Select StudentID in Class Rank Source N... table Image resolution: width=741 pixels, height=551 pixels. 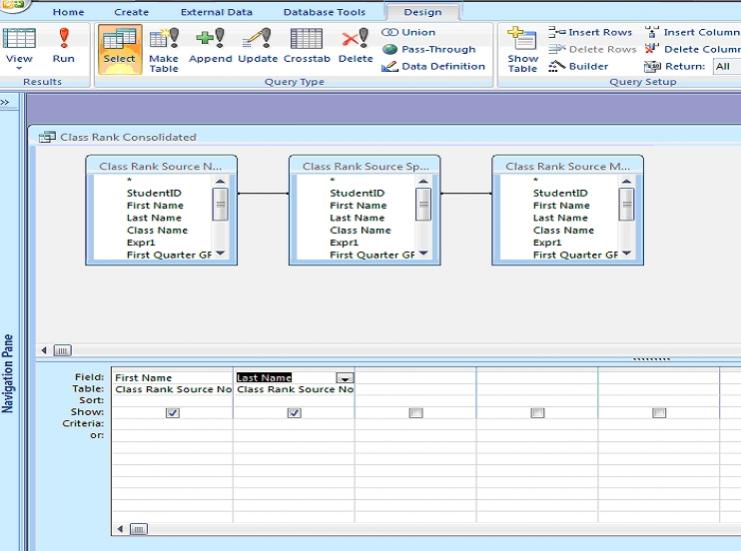[x=154, y=193]
